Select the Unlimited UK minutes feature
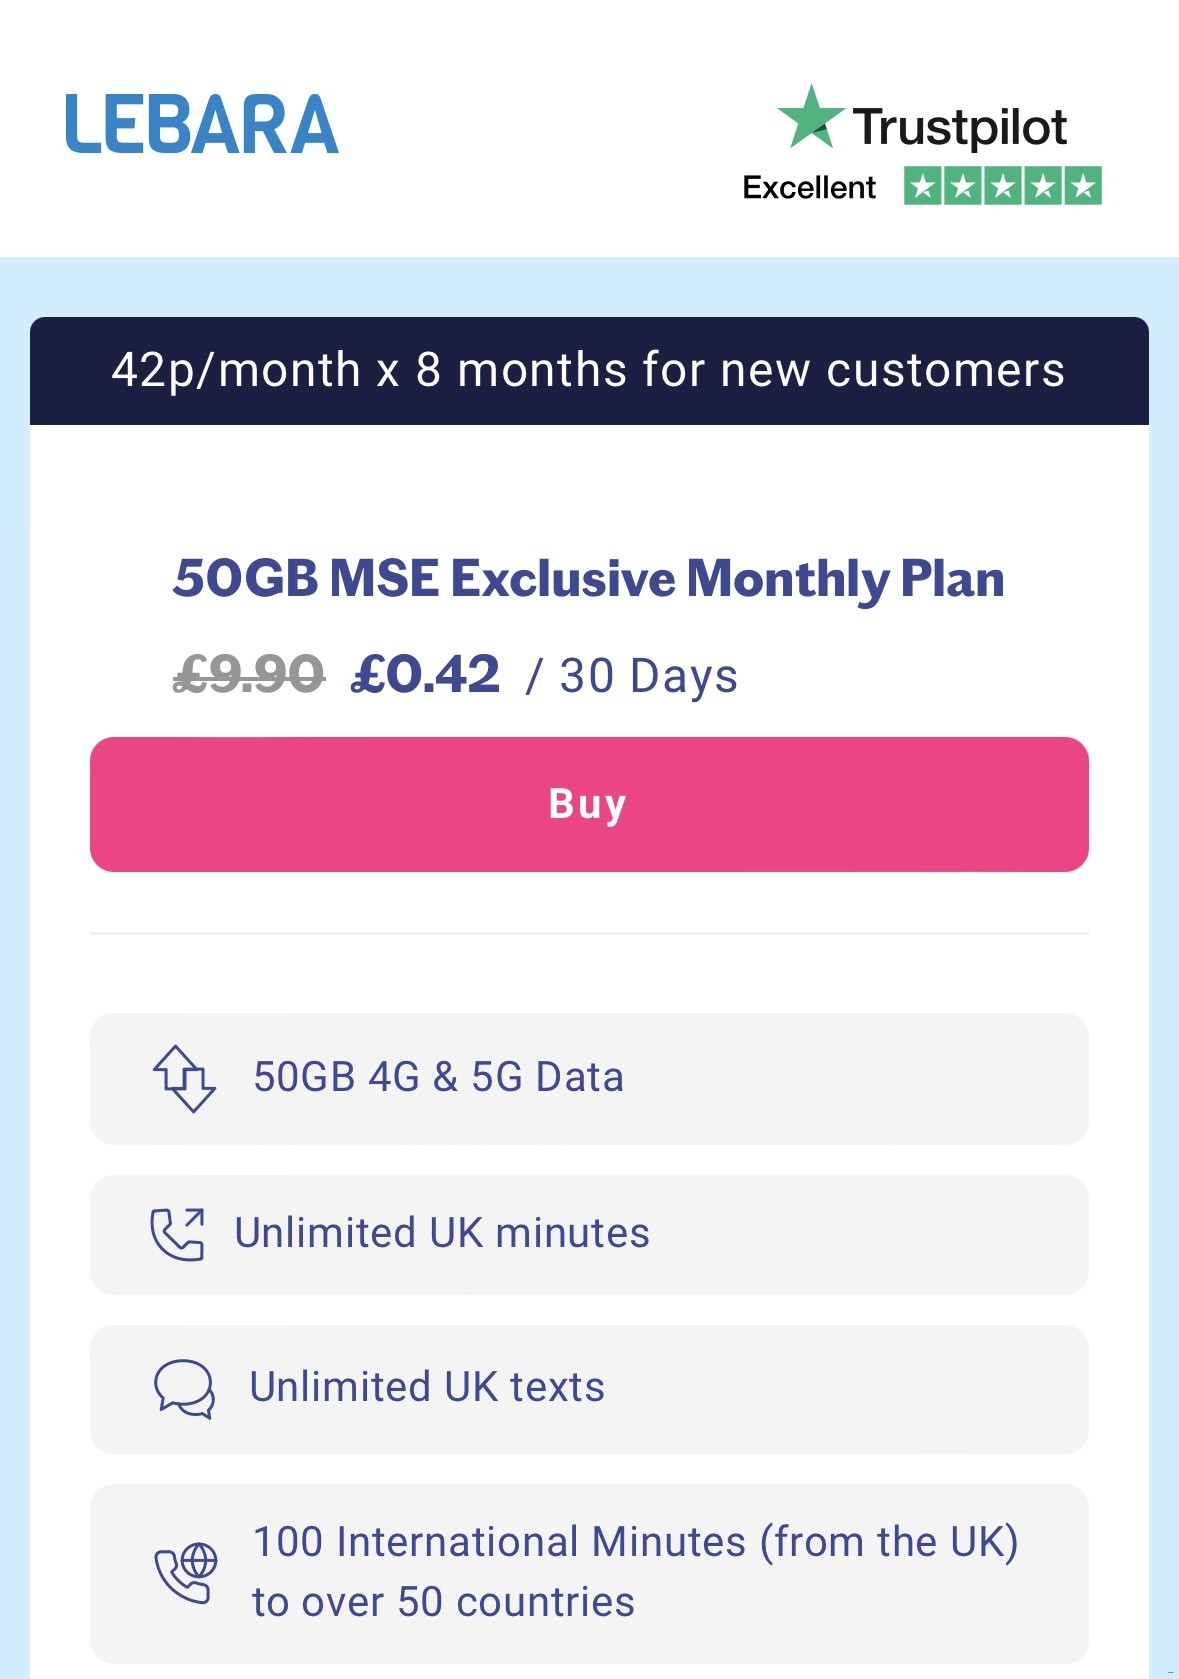Image resolution: width=1179 pixels, height=1679 pixels. 442,1233
